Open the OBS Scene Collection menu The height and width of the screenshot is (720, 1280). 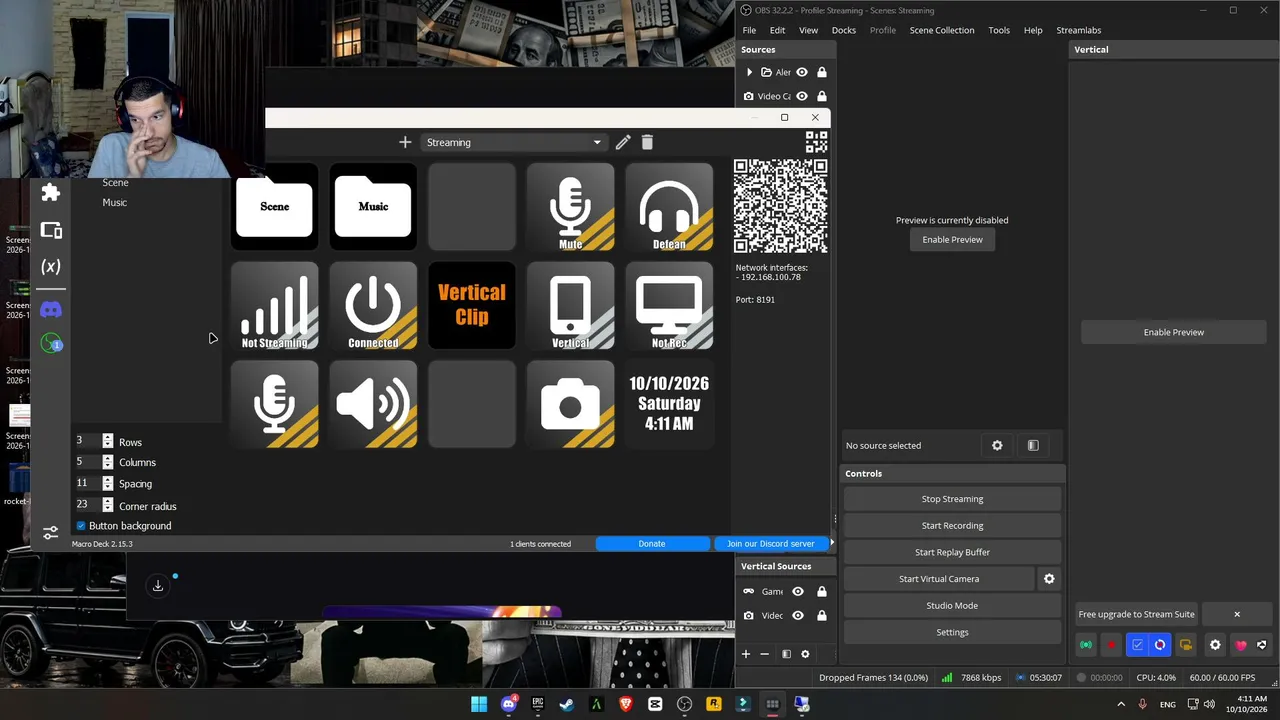tap(942, 30)
